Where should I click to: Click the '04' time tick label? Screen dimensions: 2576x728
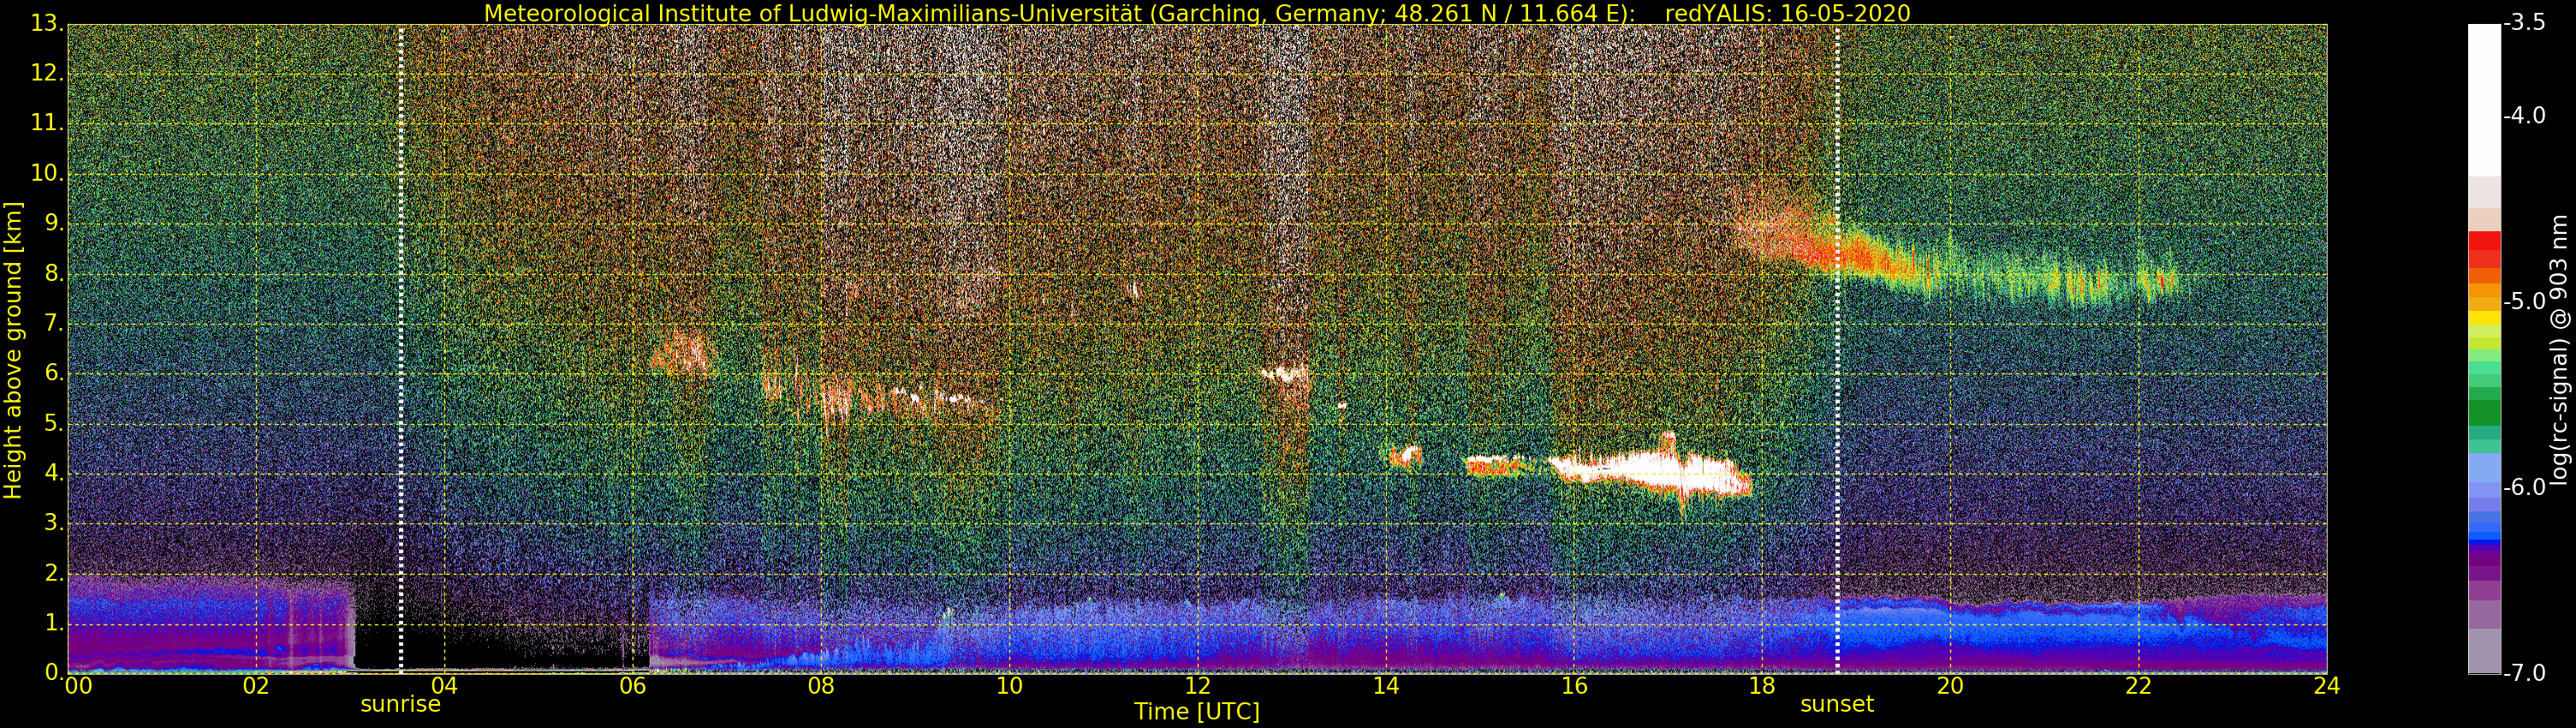pyautogui.click(x=444, y=686)
